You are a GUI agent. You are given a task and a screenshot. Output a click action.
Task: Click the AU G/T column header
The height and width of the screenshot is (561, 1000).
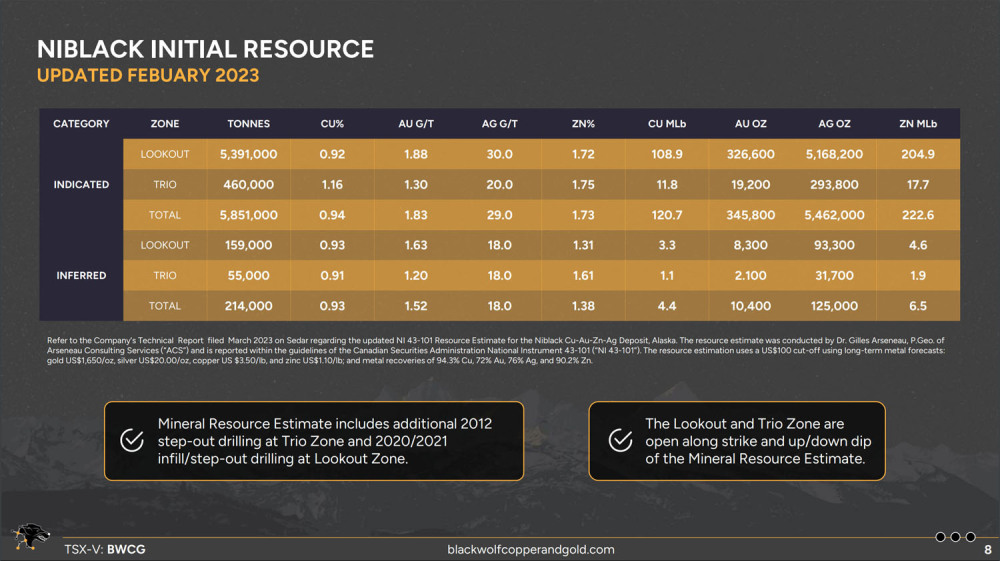click(x=416, y=124)
